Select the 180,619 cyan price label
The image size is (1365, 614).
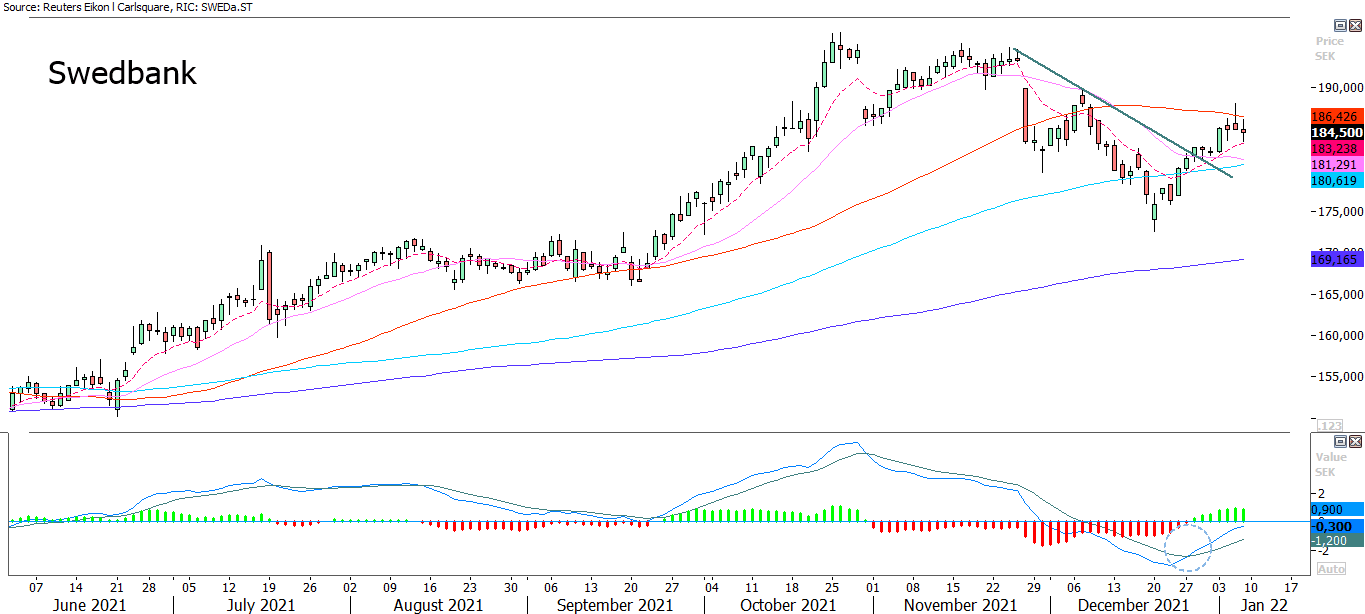pos(1336,180)
